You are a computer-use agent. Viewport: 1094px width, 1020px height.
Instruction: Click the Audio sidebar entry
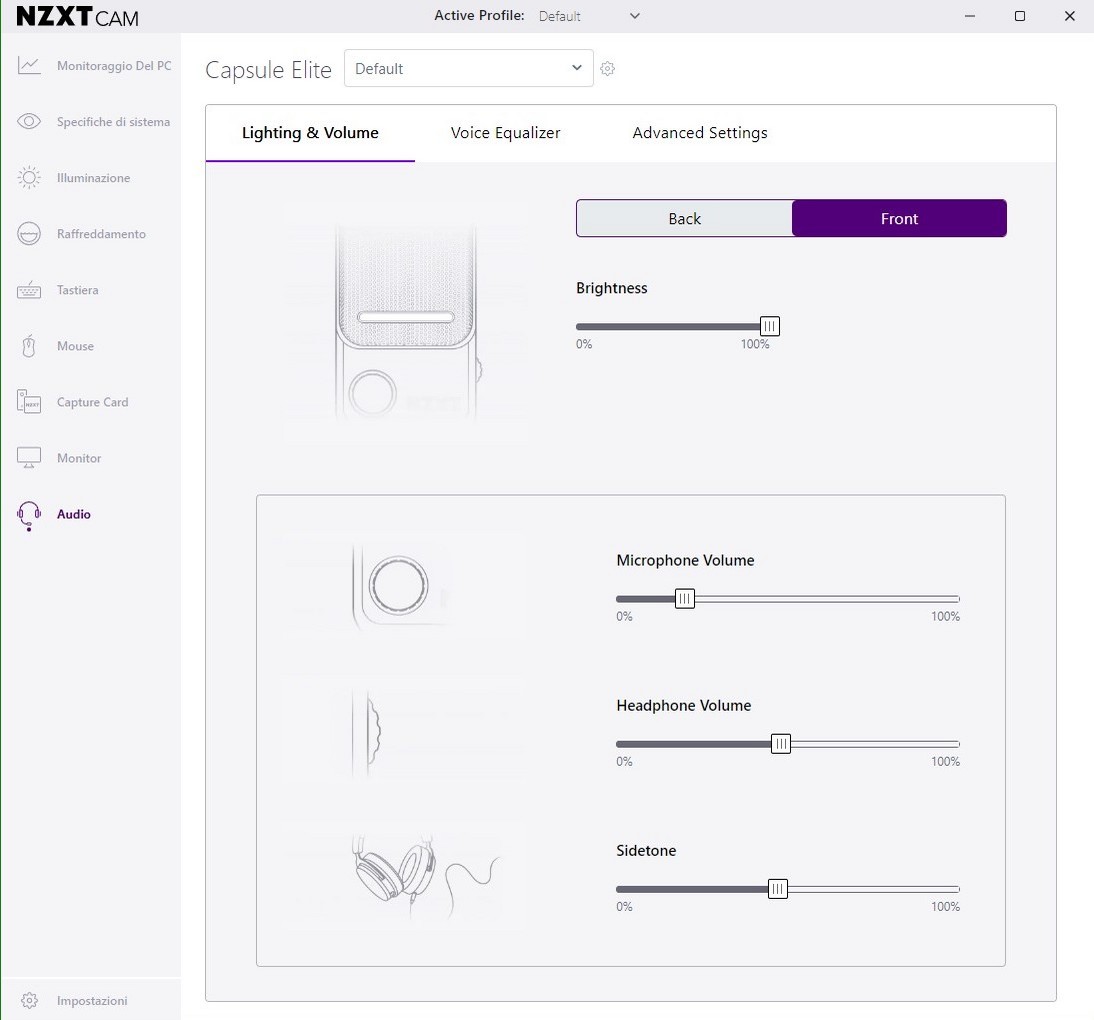tap(73, 514)
